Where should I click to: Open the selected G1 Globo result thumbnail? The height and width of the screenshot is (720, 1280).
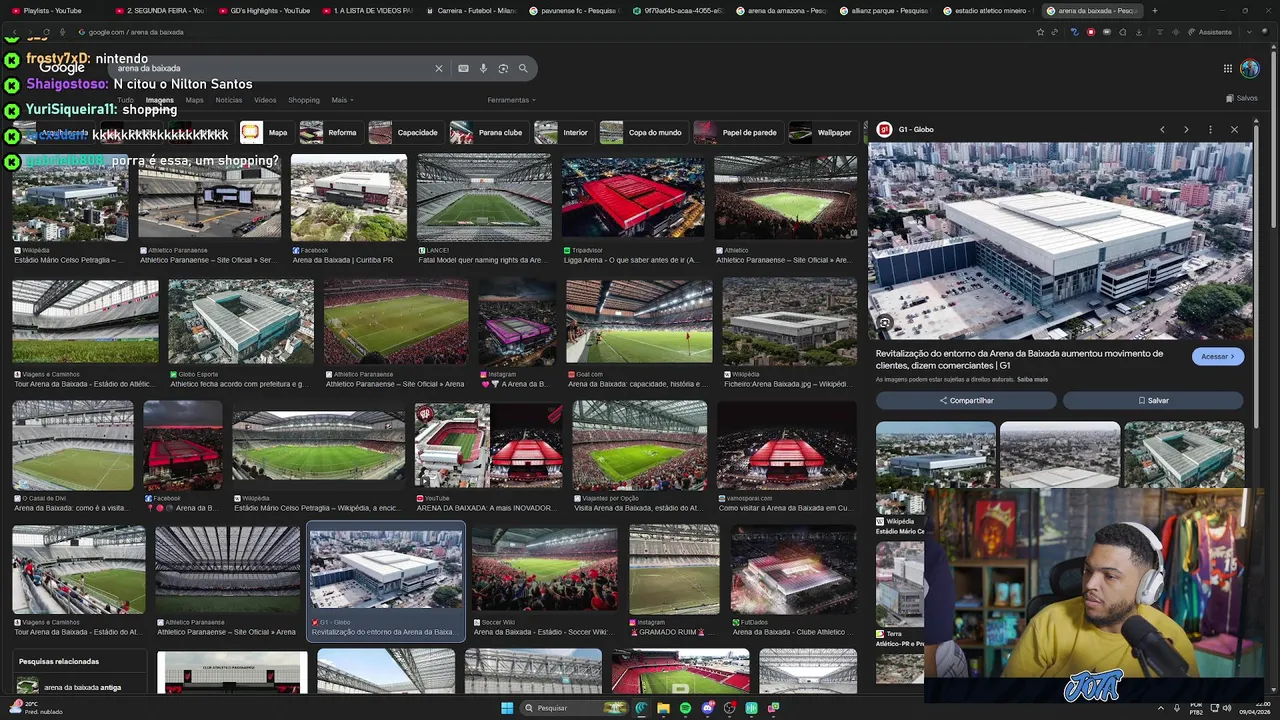pos(386,568)
